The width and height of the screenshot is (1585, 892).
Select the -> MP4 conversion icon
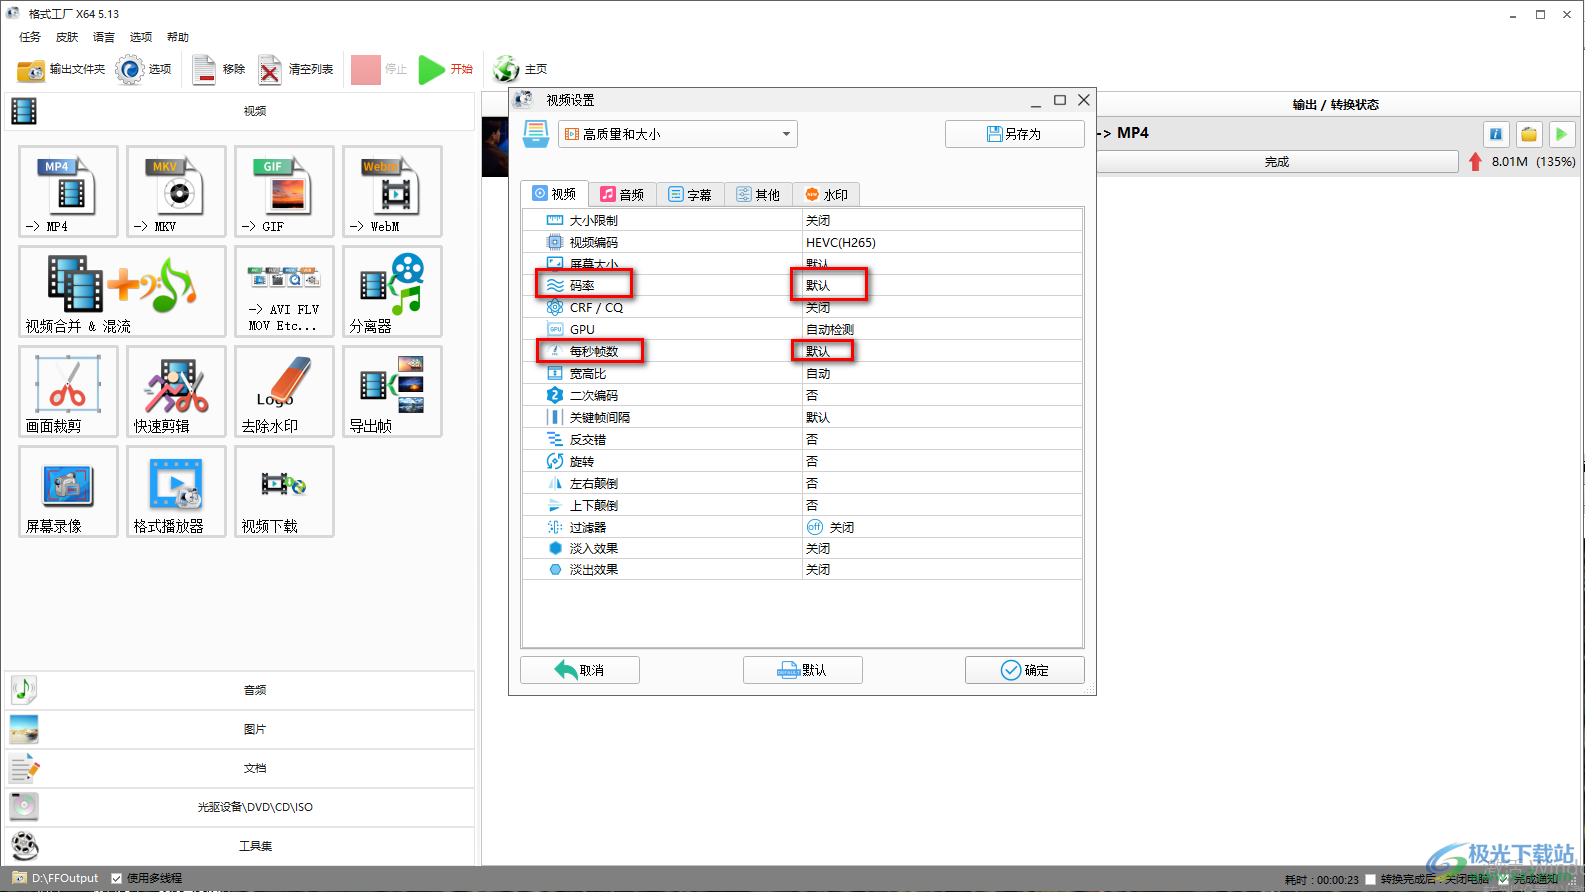pyautogui.click(x=68, y=191)
